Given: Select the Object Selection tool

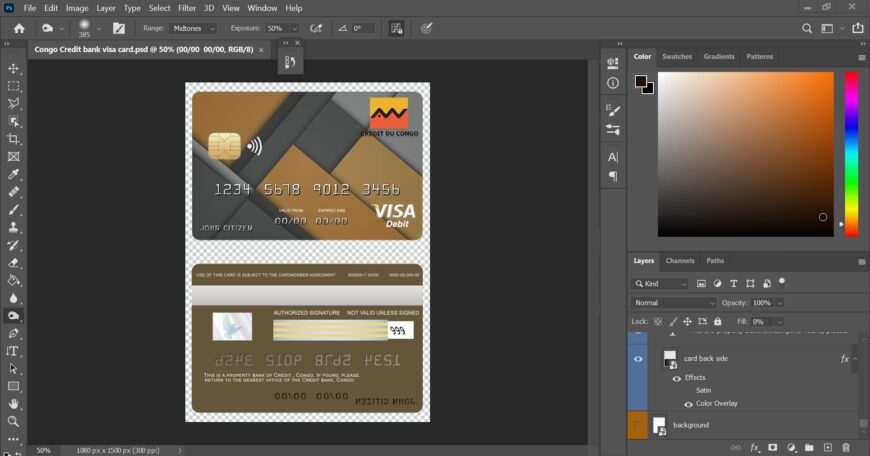Looking at the screenshot, I should (x=13, y=121).
